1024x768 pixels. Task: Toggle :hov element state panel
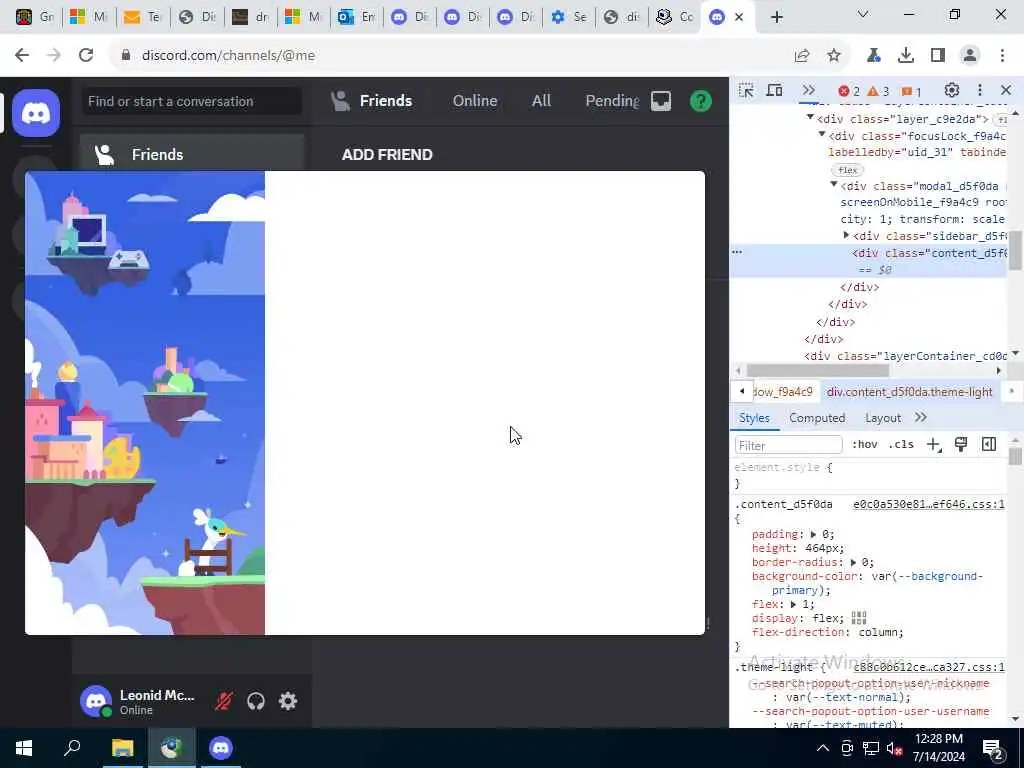(x=865, y=445)
